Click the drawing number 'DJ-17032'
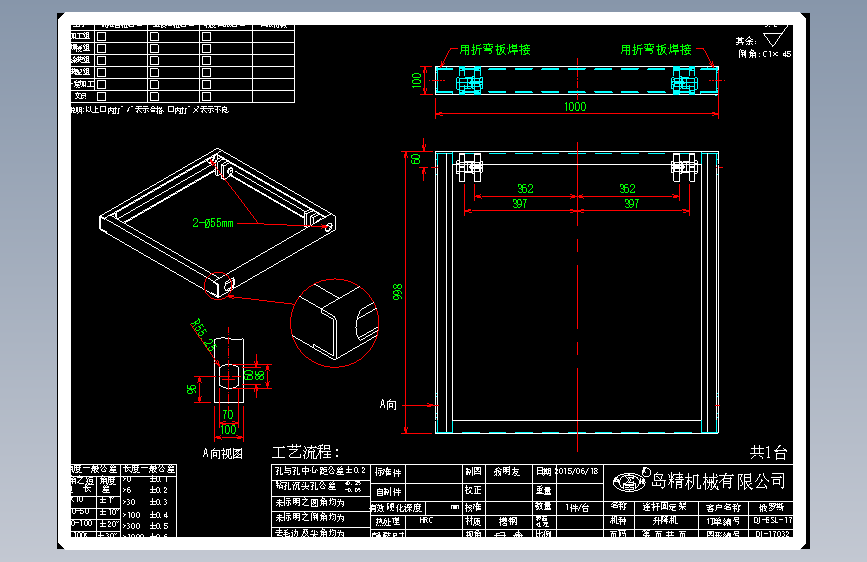 [772, 534]
